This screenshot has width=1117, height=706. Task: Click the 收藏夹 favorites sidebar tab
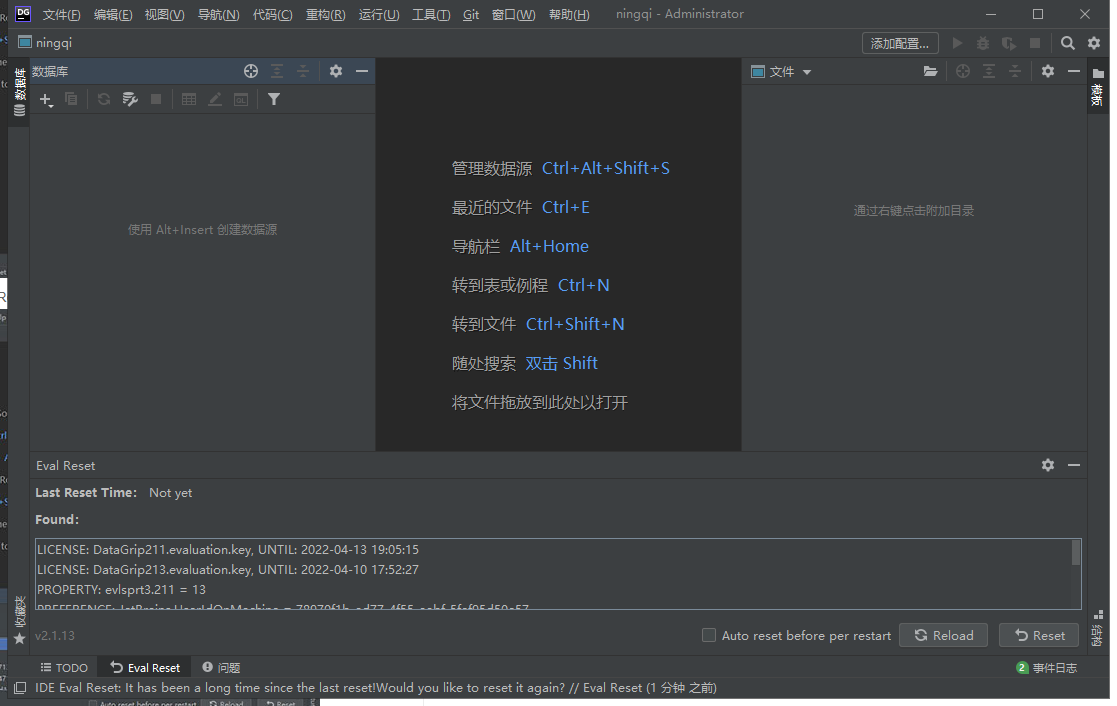[x=19, y=620]
